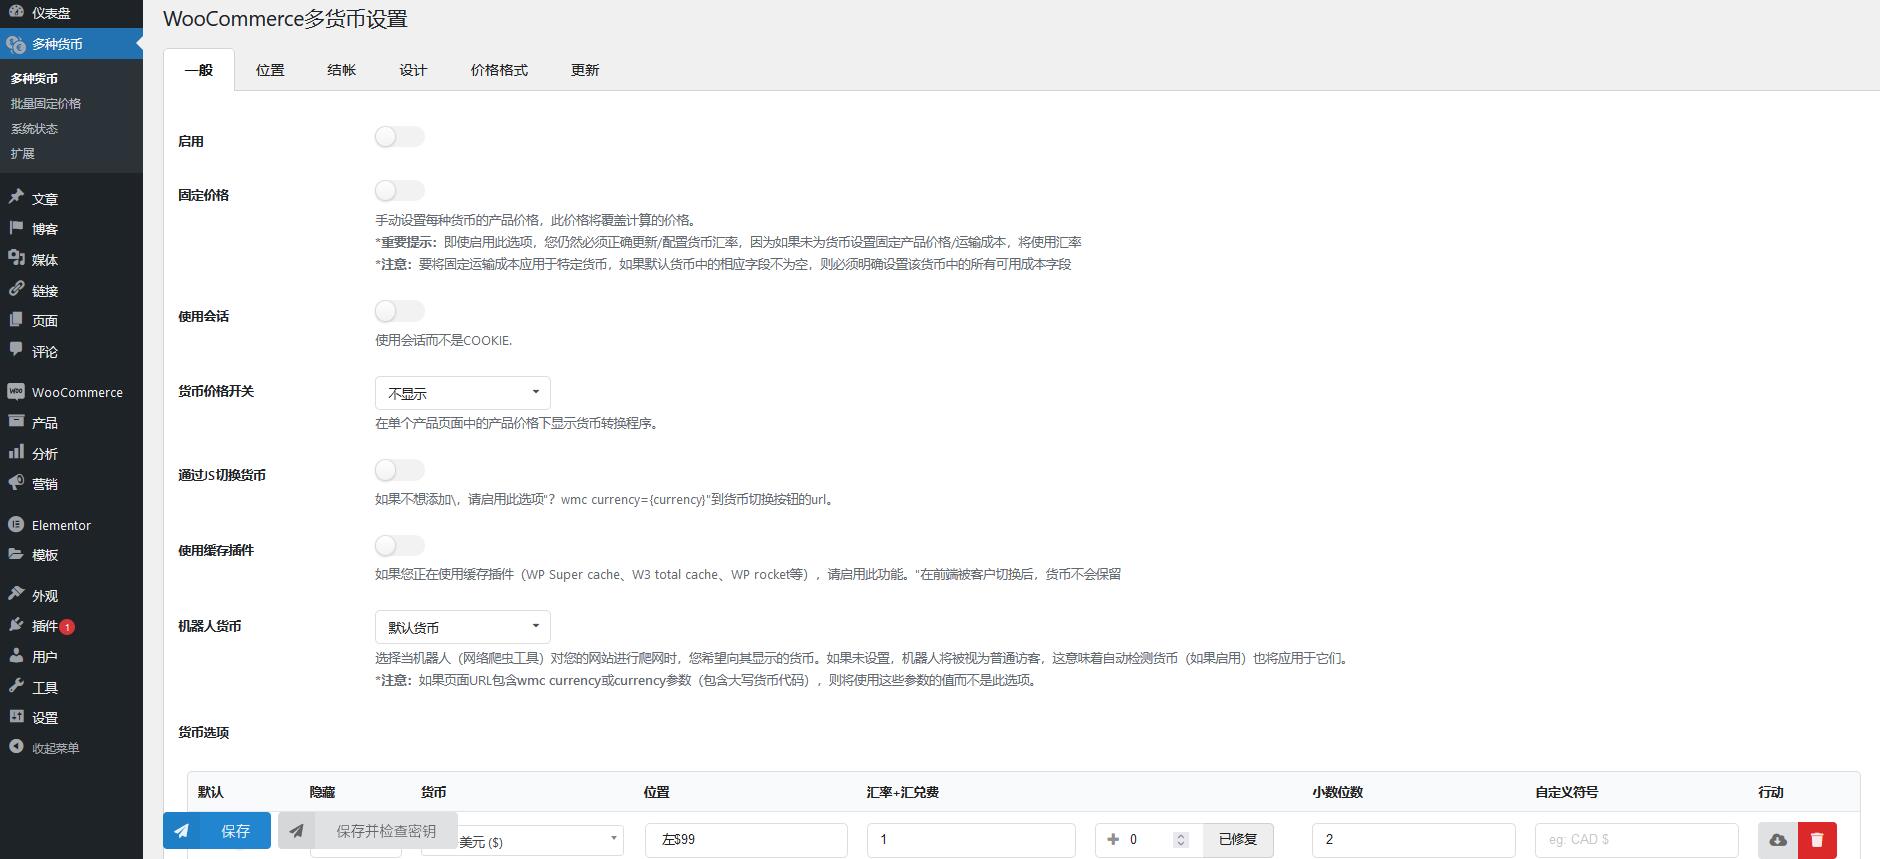
Task: Click the 自定义符号 input field
Action: click(1636, 840)
